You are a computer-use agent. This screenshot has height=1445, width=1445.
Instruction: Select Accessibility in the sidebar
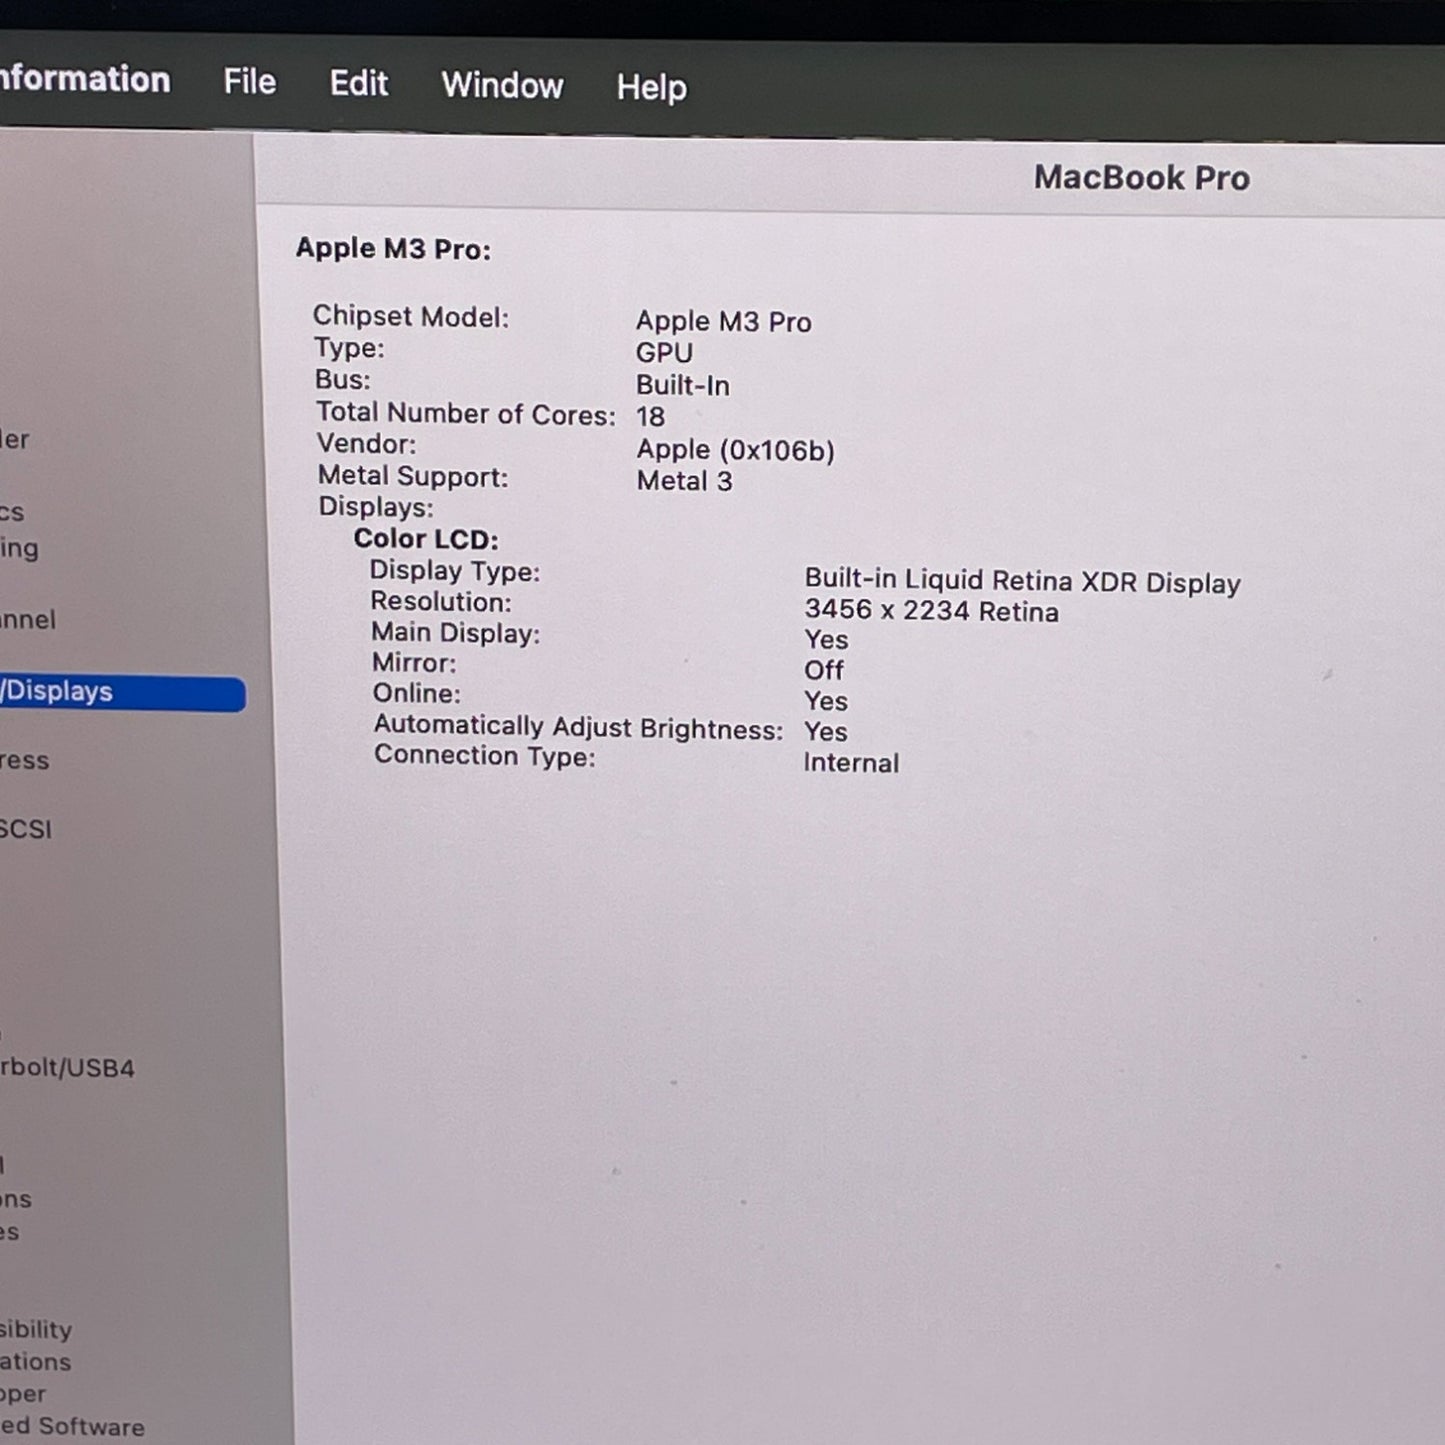pos(37,1329)
